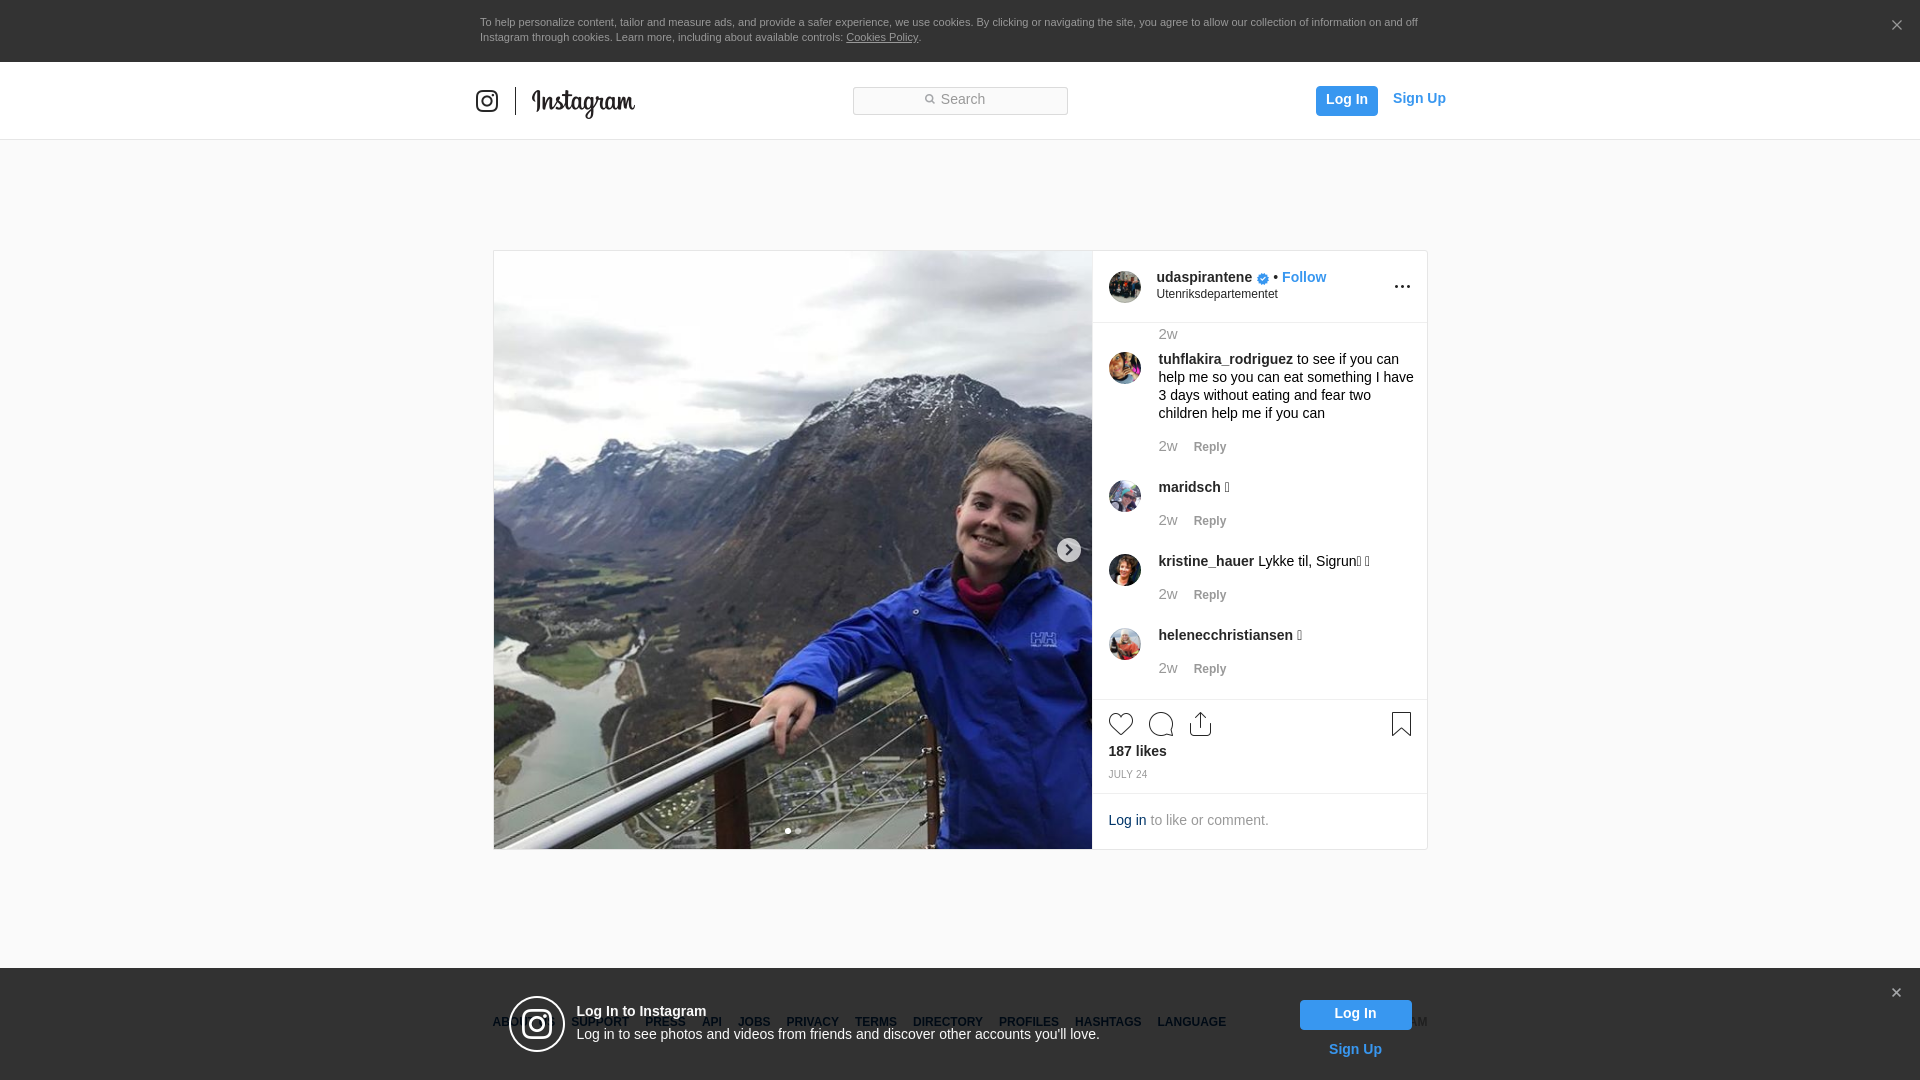Open udaspirantene profile avatar
The height and width of the screenshot is (1080, 1920).
coord(1125,287)
